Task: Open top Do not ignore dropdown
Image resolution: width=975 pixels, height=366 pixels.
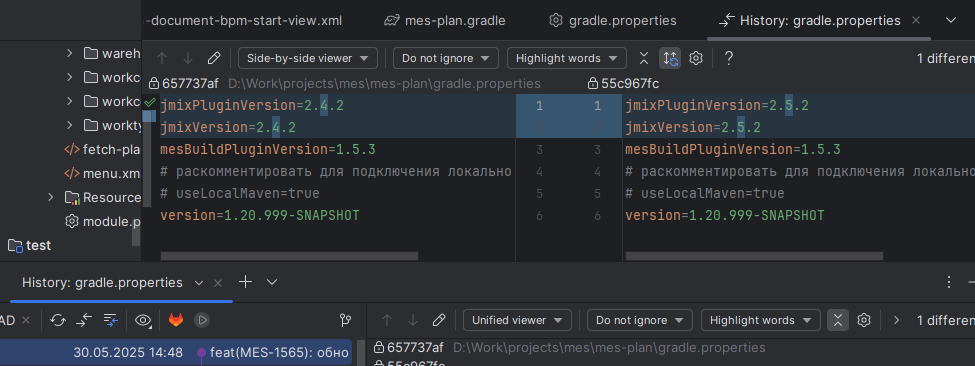Action: (446, 58)
